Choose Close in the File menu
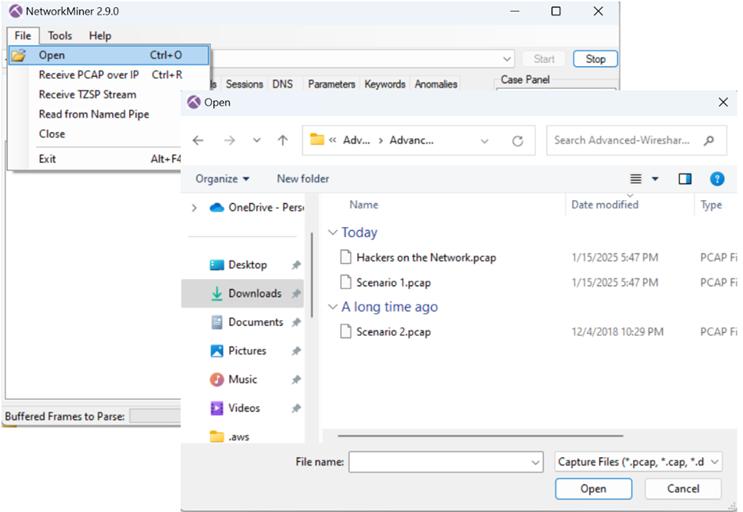 (x=95, y=134)
